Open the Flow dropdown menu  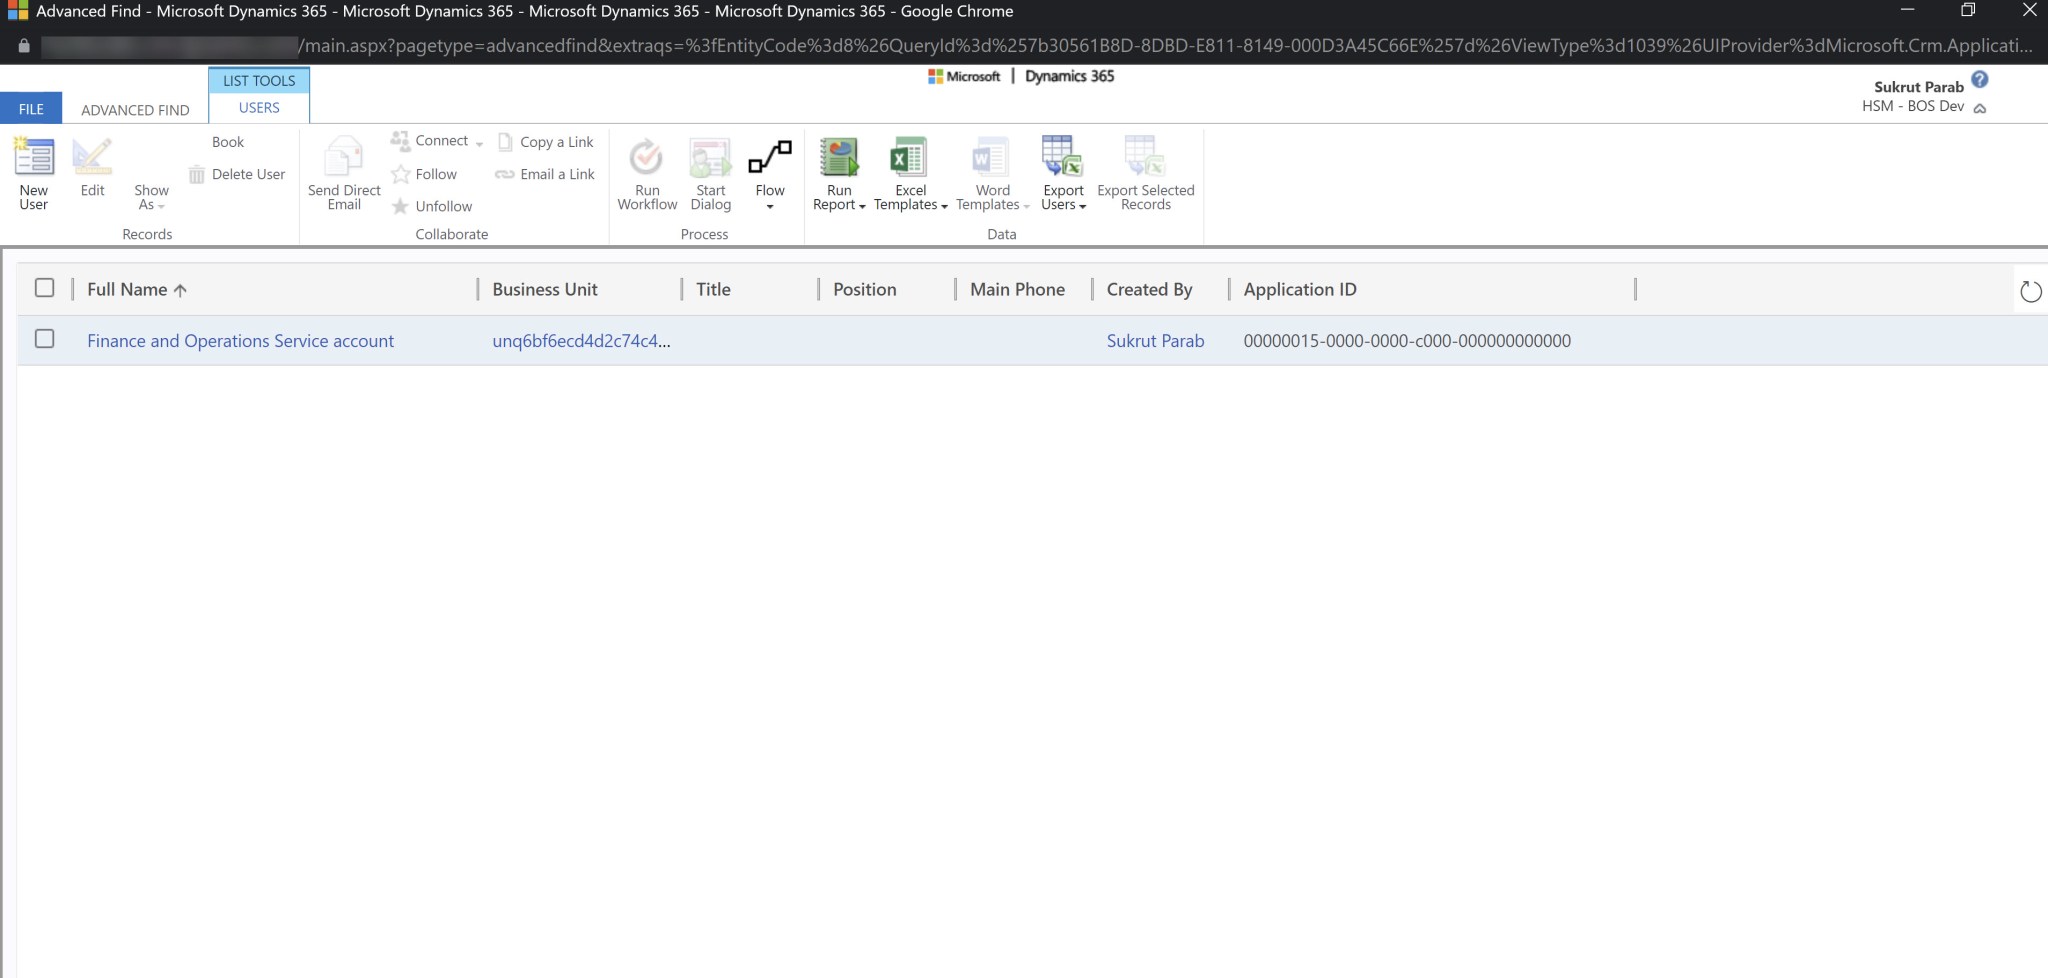pyautogui.click(x=769, y=205)
